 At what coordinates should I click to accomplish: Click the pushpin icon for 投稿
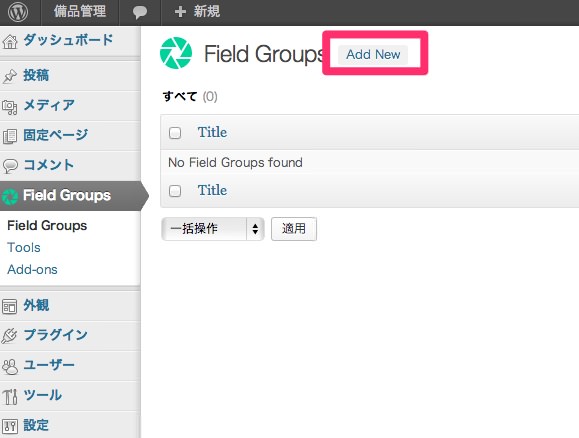10,76
